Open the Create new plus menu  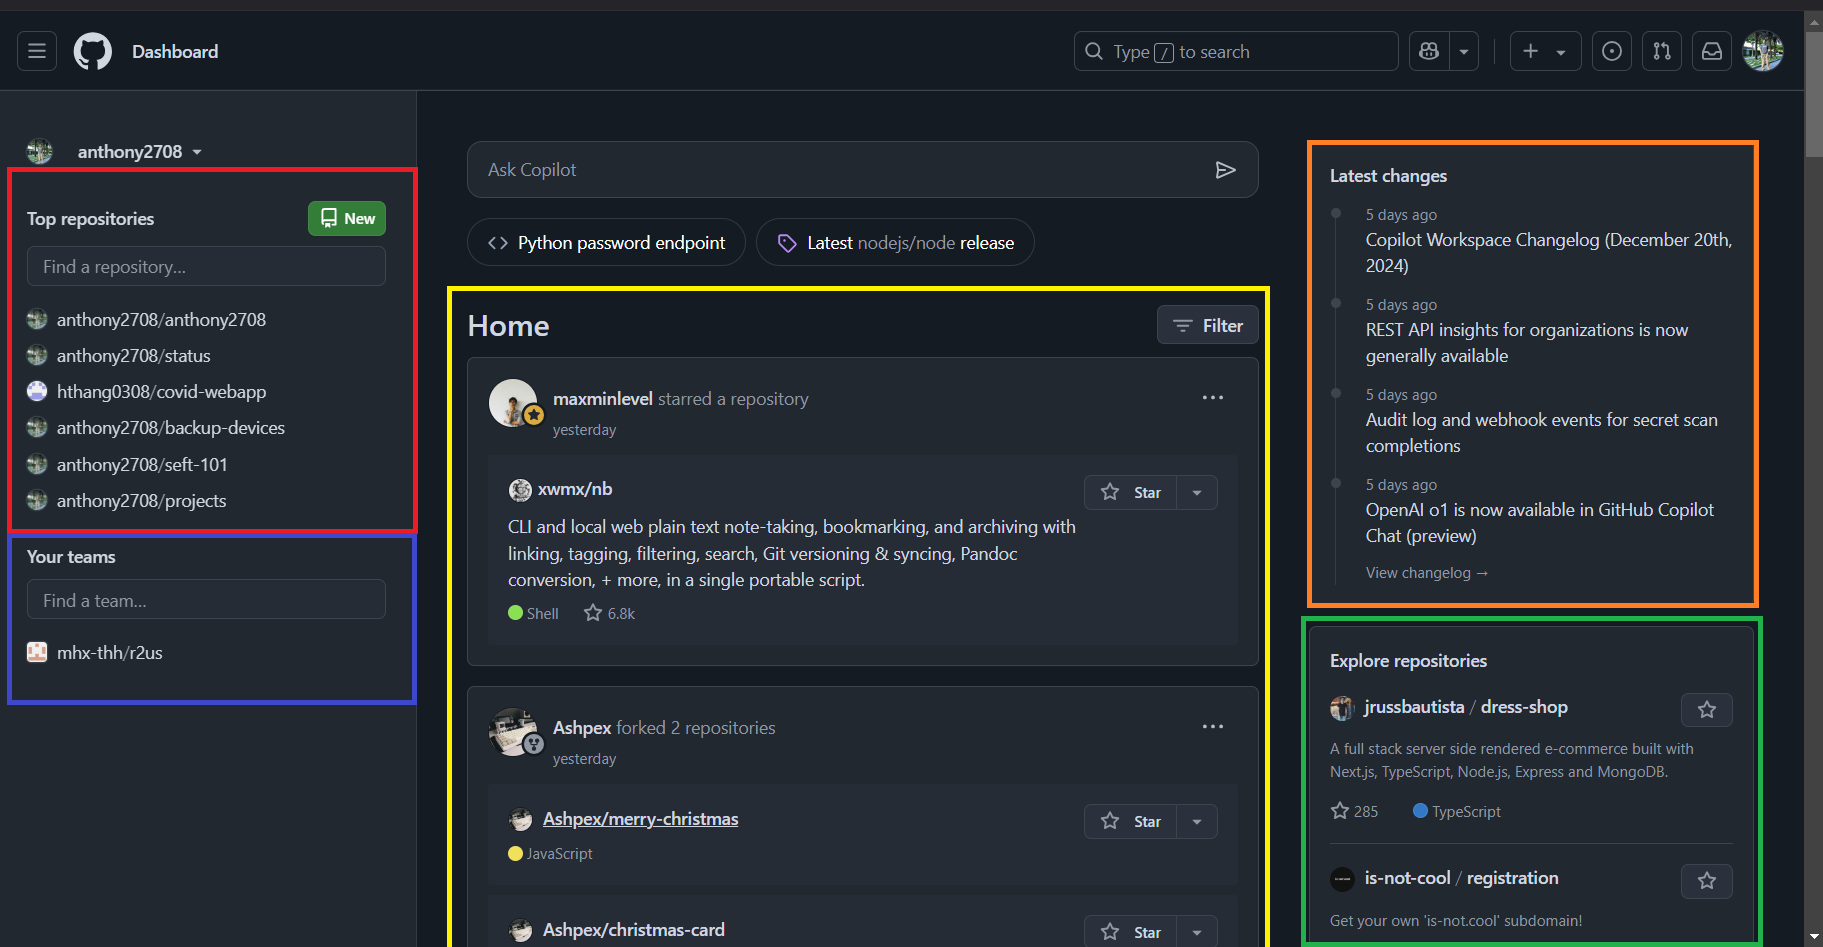click(1545, 51)
